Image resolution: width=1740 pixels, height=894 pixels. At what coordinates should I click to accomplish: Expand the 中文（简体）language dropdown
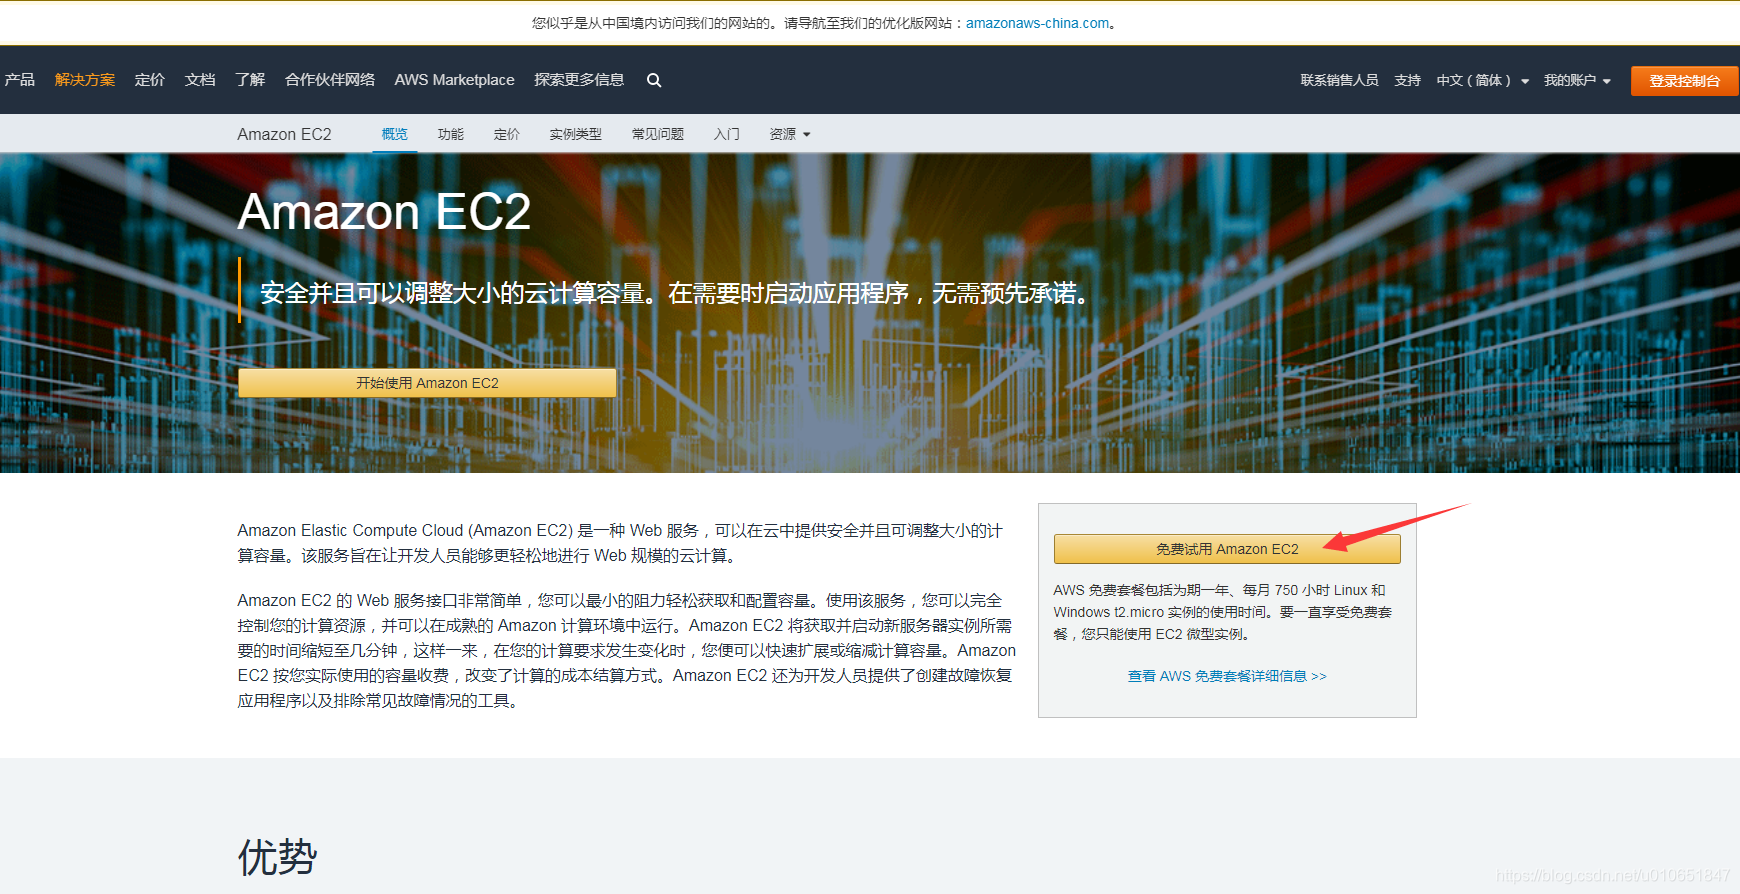pyautogui.click(x=1483, y=81)
